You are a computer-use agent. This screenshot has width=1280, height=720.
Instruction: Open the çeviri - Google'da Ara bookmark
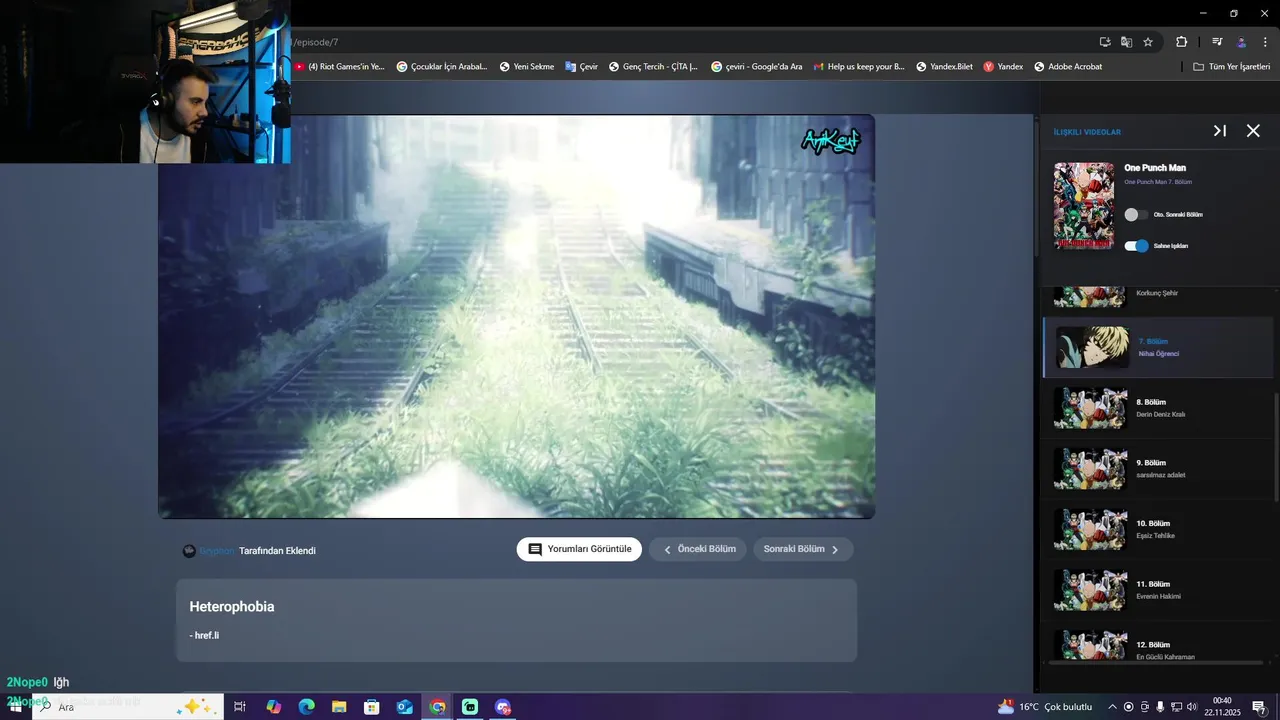click(757, 67)
